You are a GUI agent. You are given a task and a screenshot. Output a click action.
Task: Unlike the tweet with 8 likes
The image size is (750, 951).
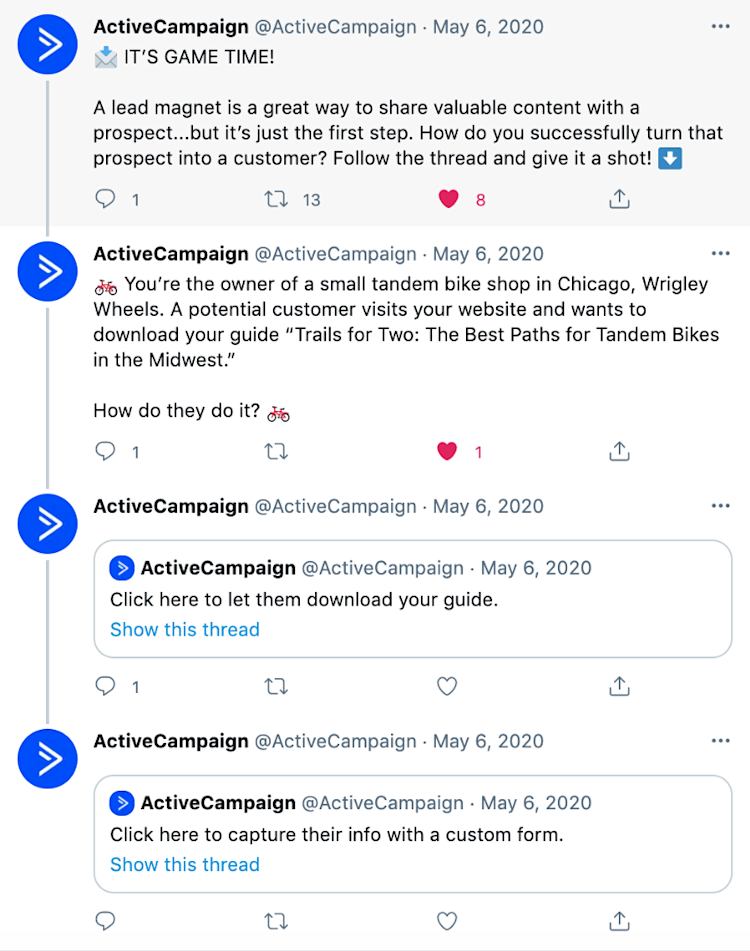coord(448,198)
